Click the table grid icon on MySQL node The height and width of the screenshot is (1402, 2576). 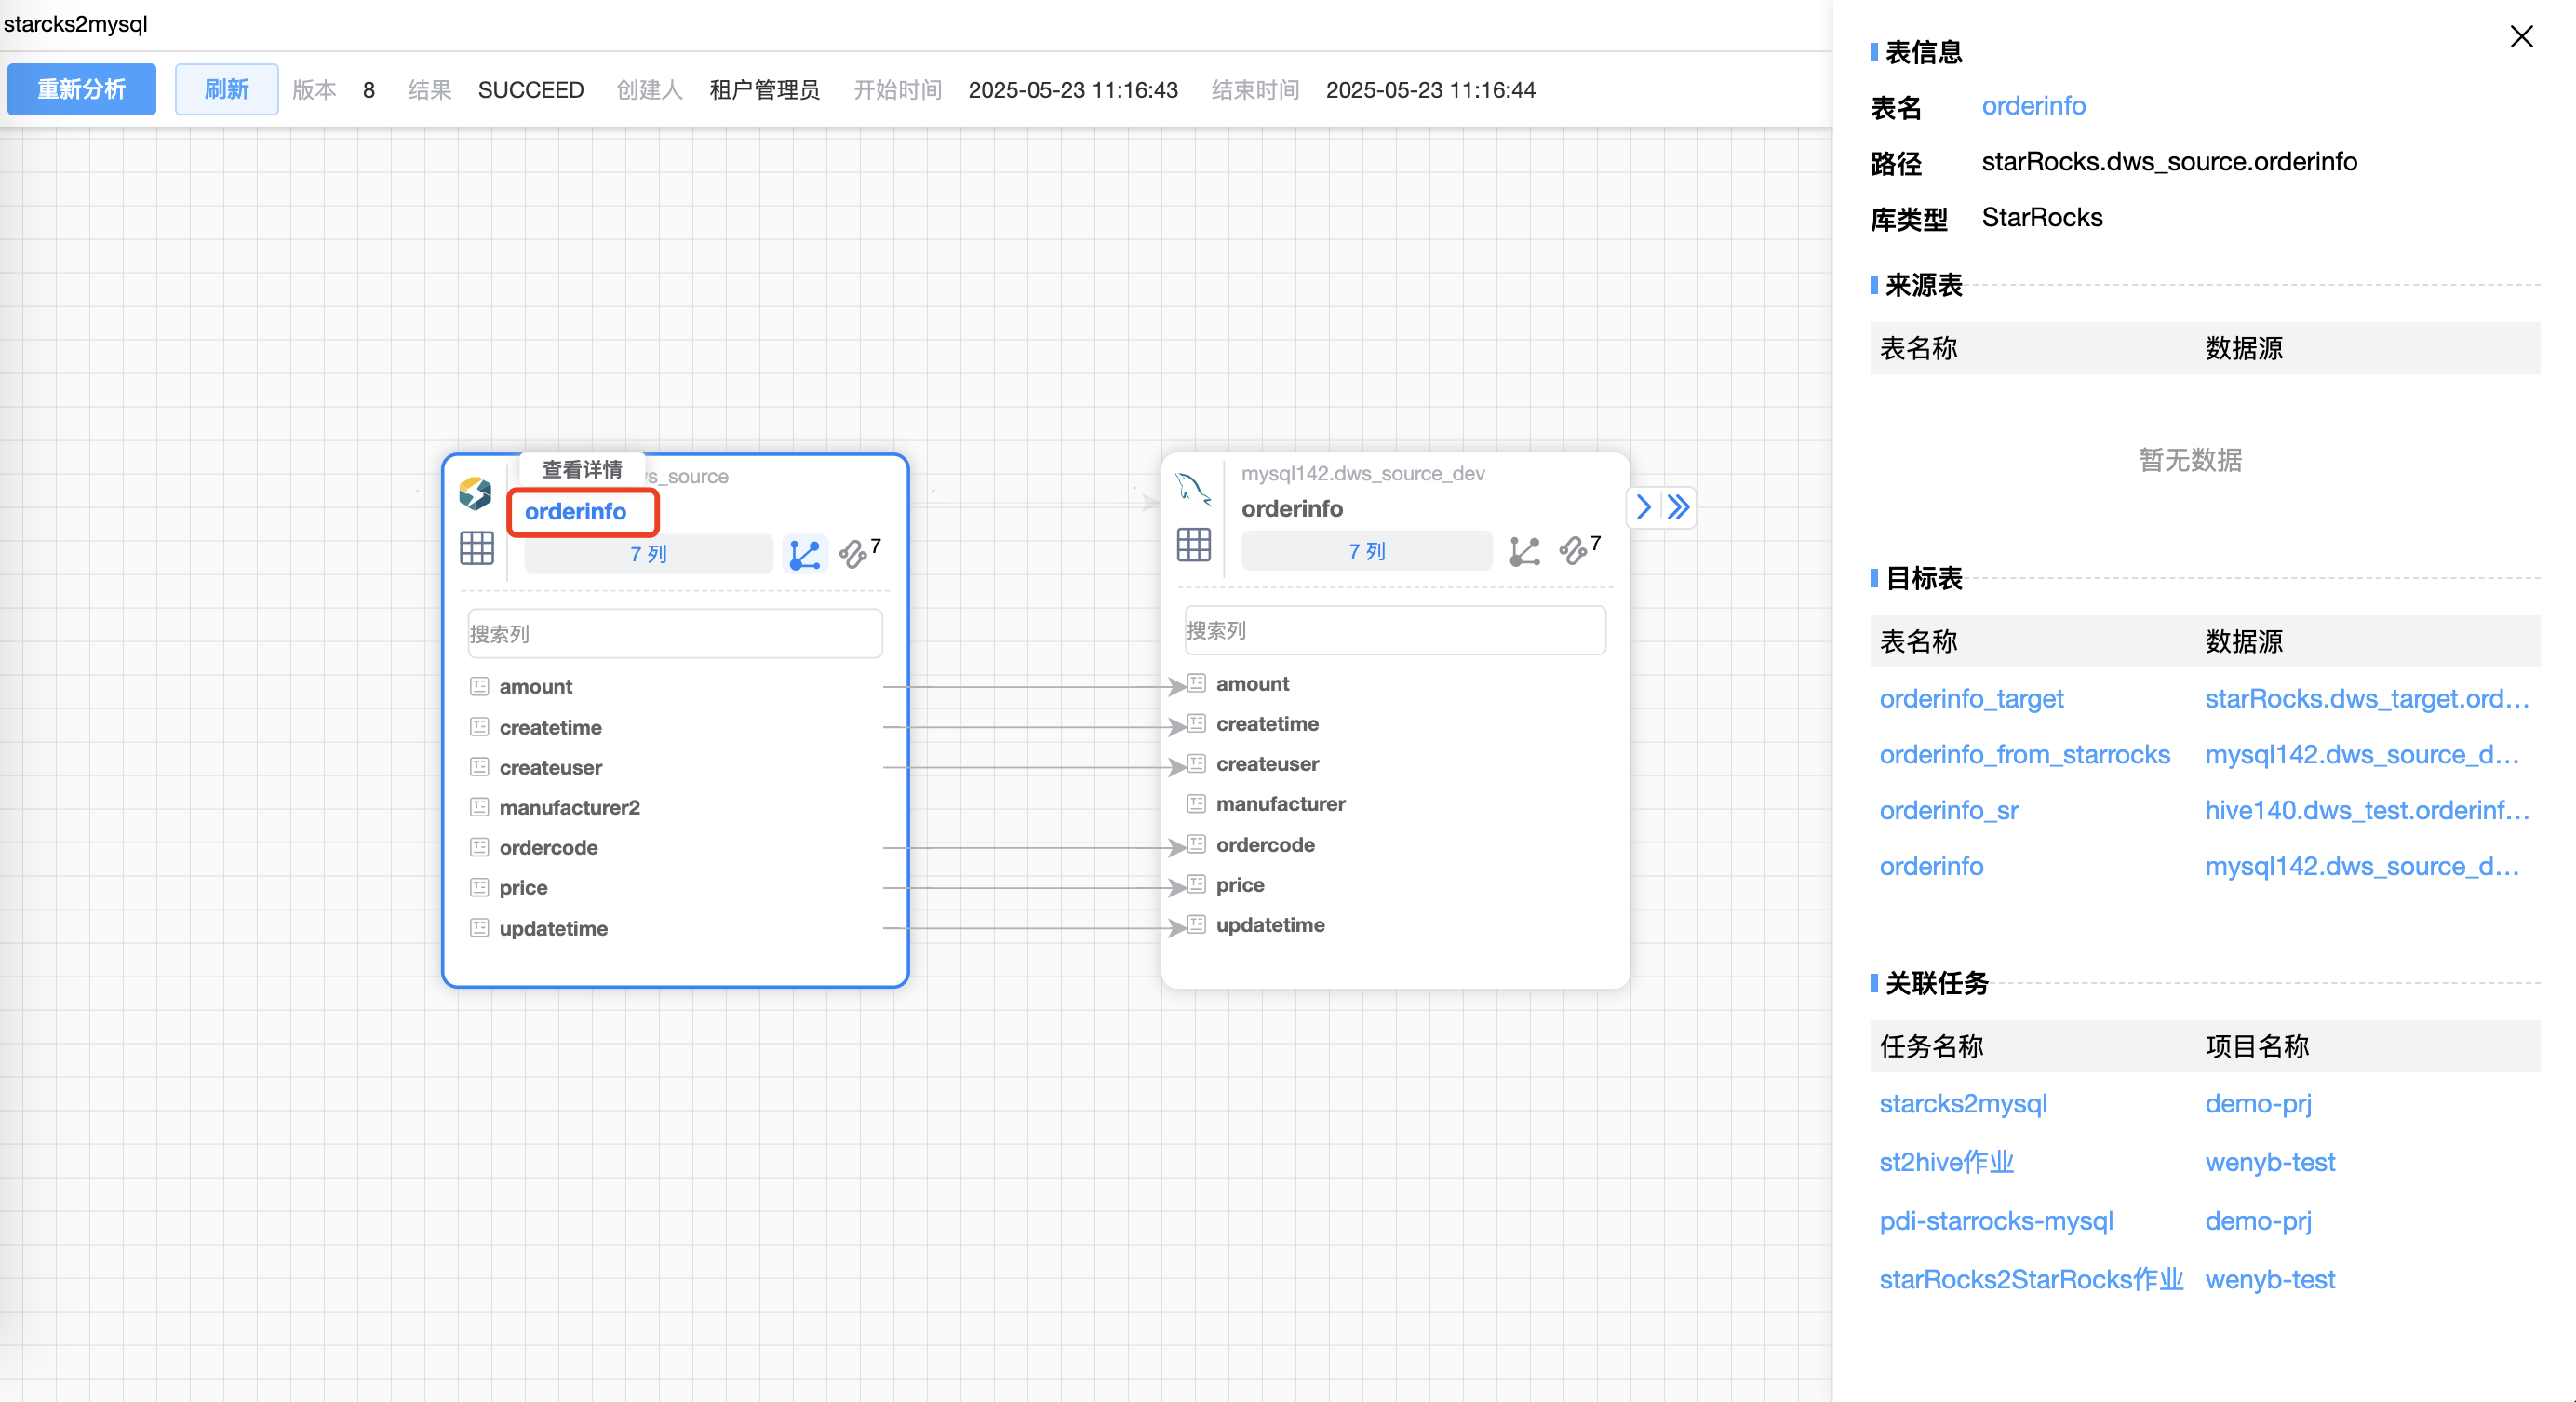(1193, 545)
